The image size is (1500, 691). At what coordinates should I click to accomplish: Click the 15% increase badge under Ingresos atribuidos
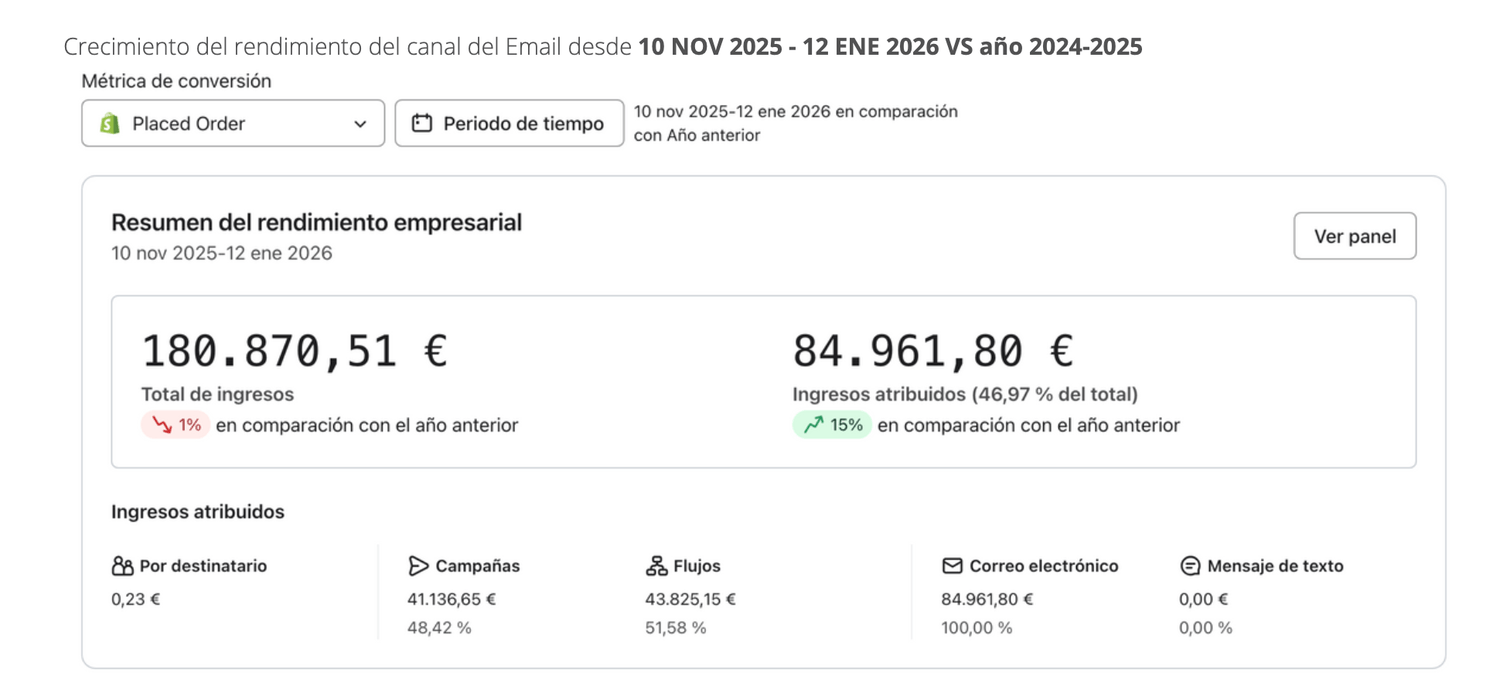[x=833, y=425]
